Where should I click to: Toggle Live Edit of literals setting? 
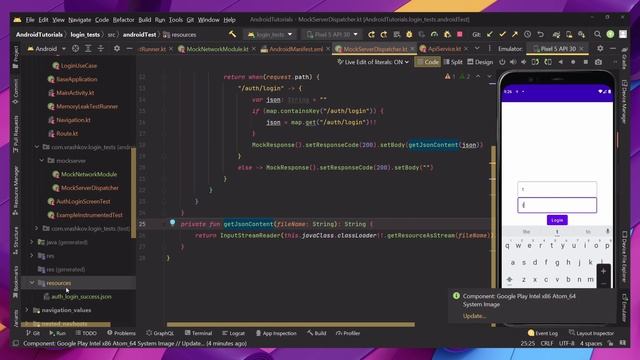373,62
